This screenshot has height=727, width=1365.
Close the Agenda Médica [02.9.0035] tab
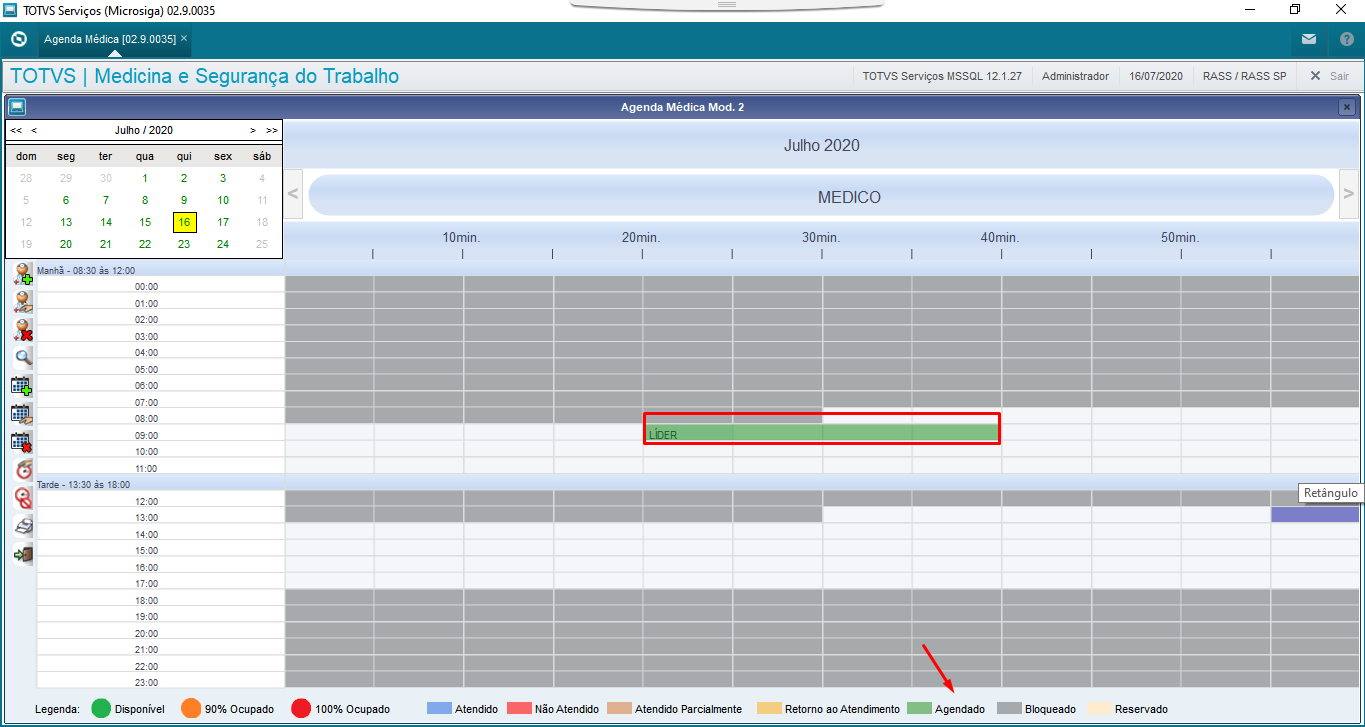click(184, 38)
